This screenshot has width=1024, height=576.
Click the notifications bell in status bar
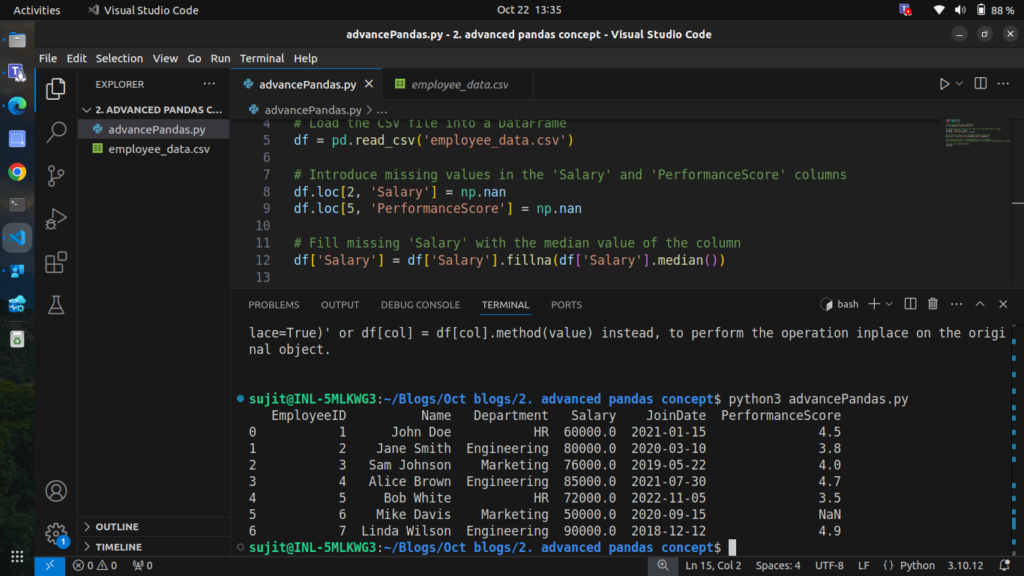point(1006,565)
